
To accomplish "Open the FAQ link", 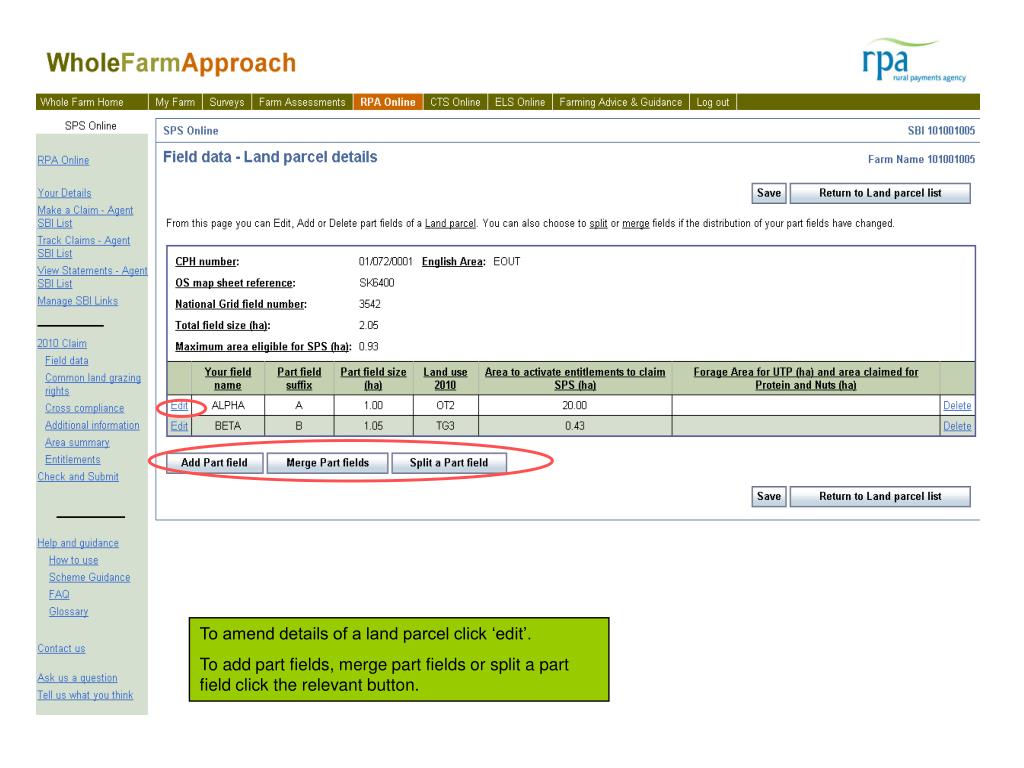I will click(x=59, y=594).
